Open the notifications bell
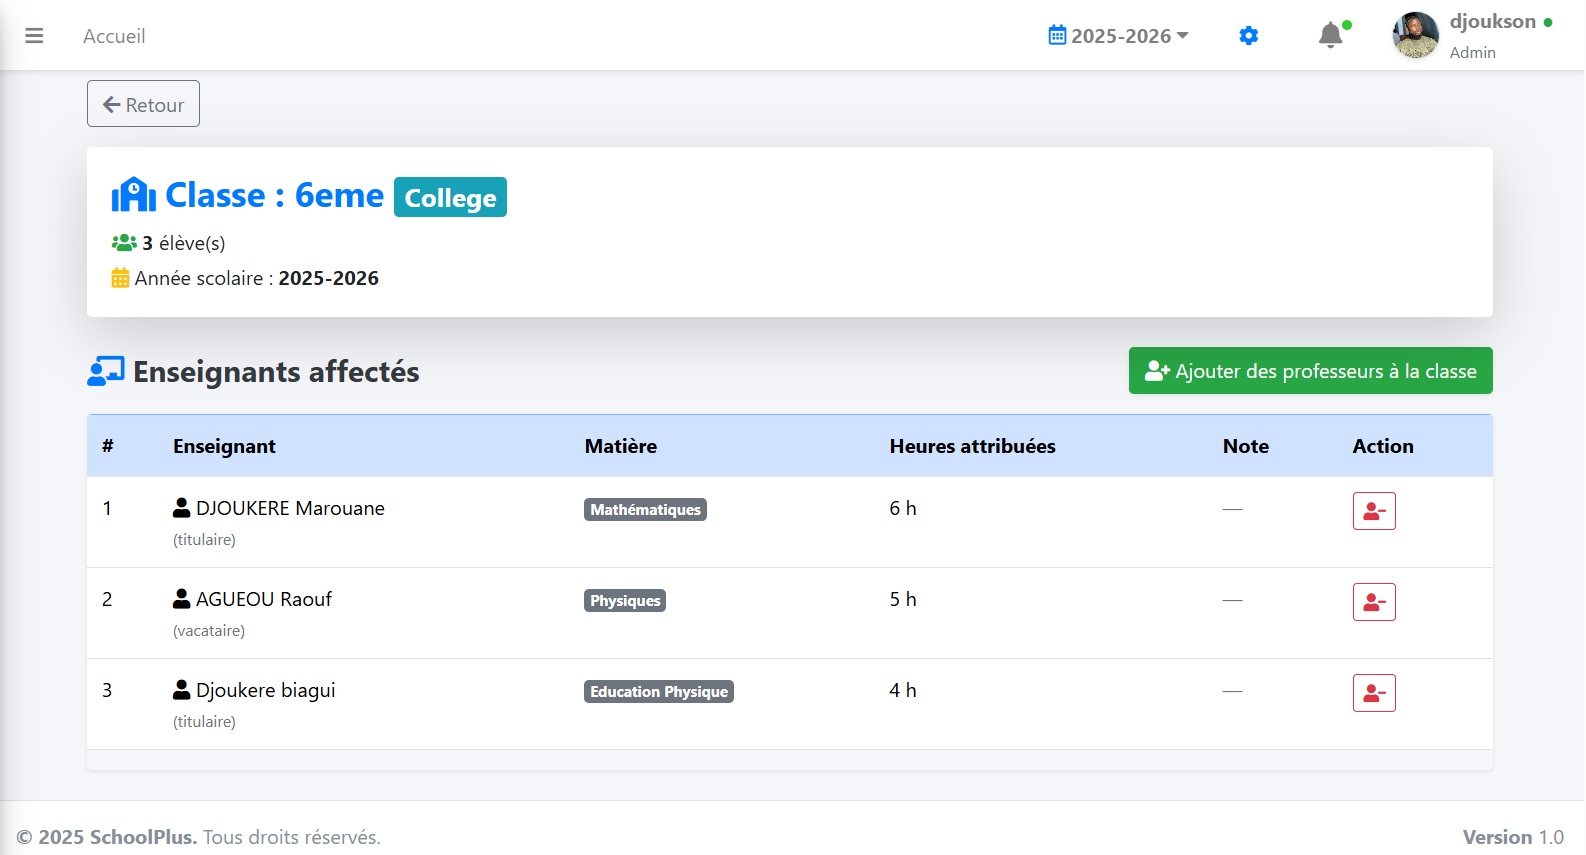This screenshot has height=855, width=1586. tap(1330, 36)
